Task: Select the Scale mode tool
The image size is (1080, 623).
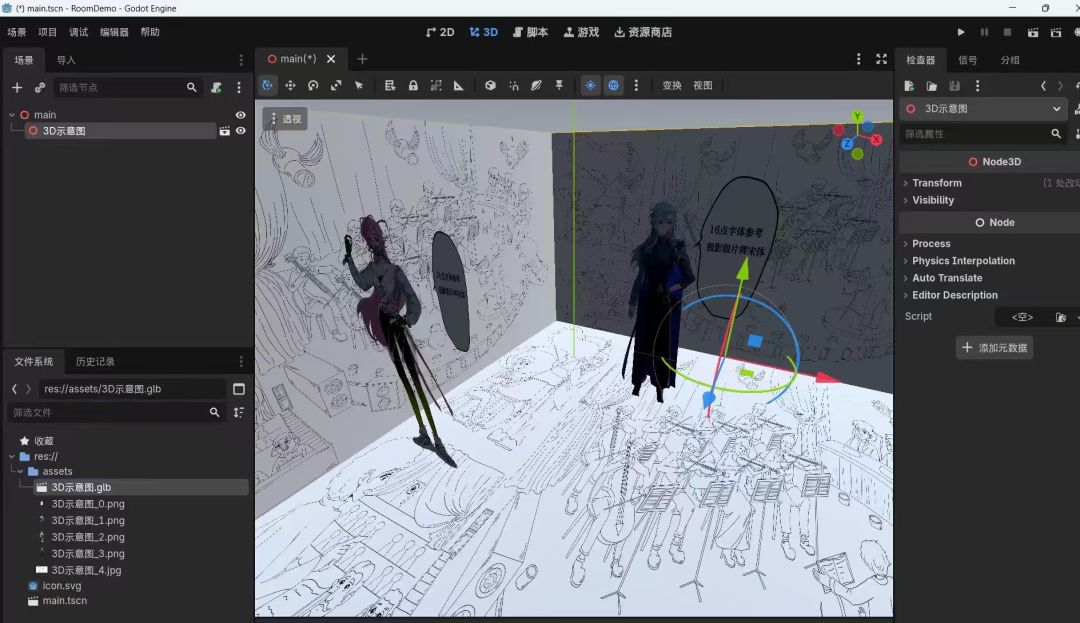Action: [336, 85]
